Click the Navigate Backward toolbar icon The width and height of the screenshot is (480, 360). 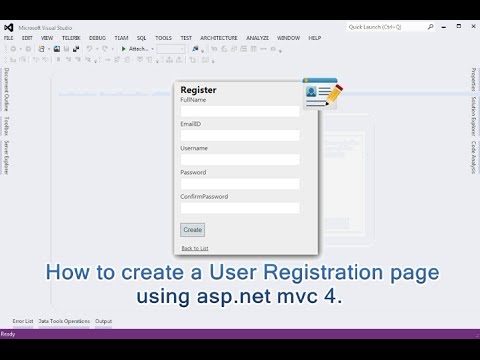click(x=13, y=49)
